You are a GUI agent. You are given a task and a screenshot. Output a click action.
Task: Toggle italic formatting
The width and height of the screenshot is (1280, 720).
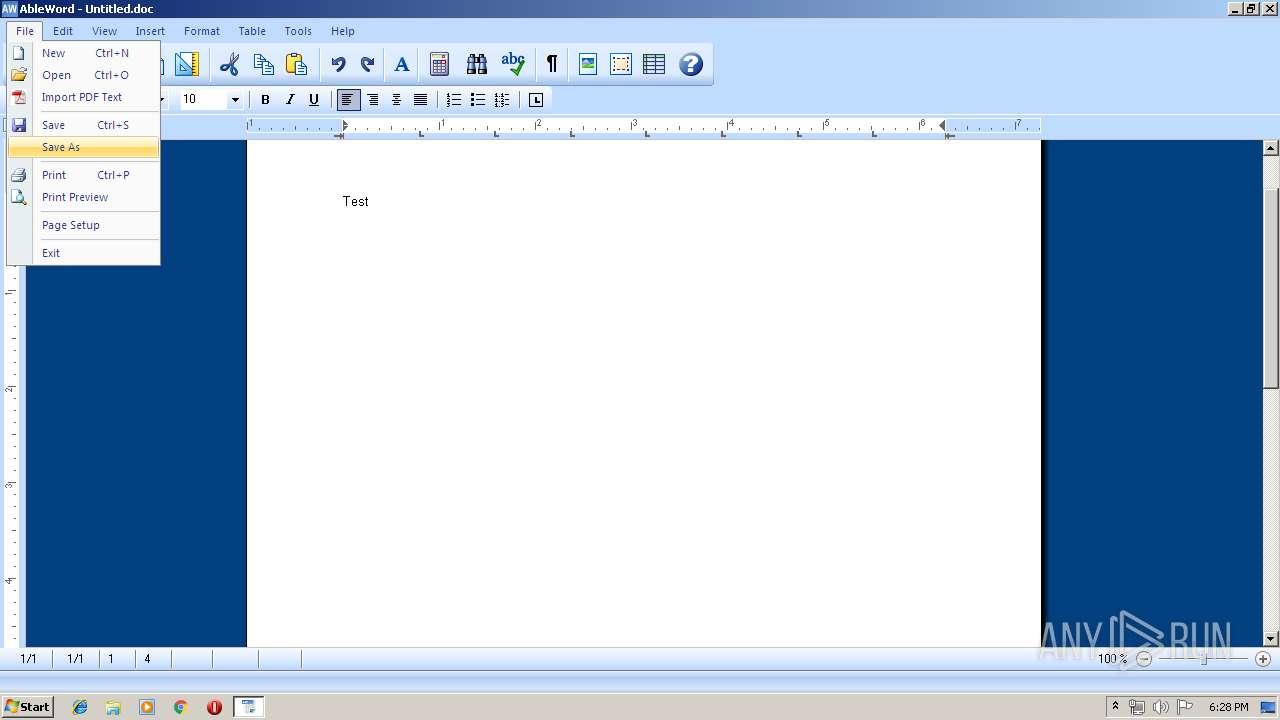[290, 100]
